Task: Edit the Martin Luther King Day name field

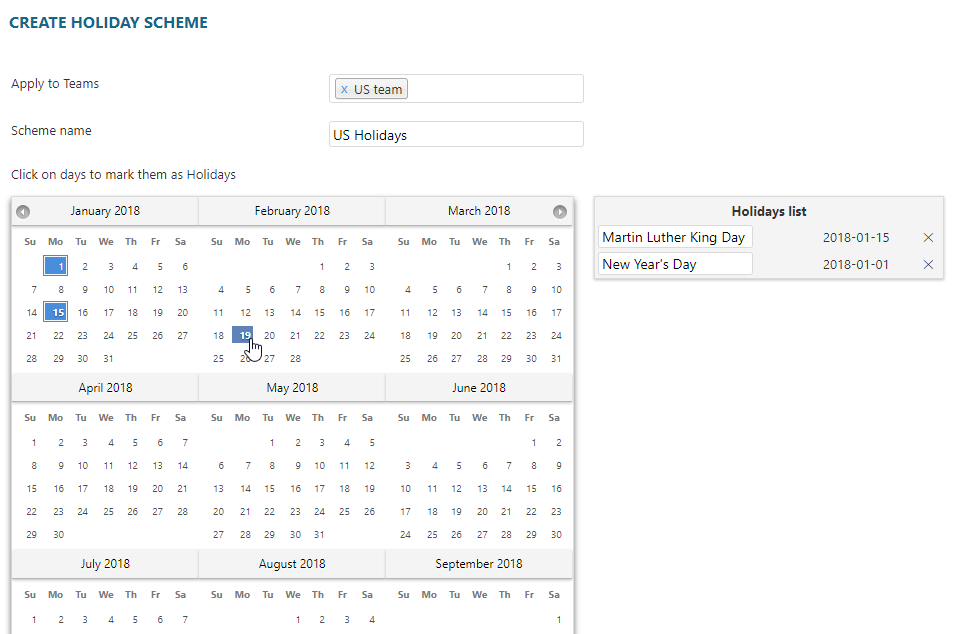Action: click(674, 237)
